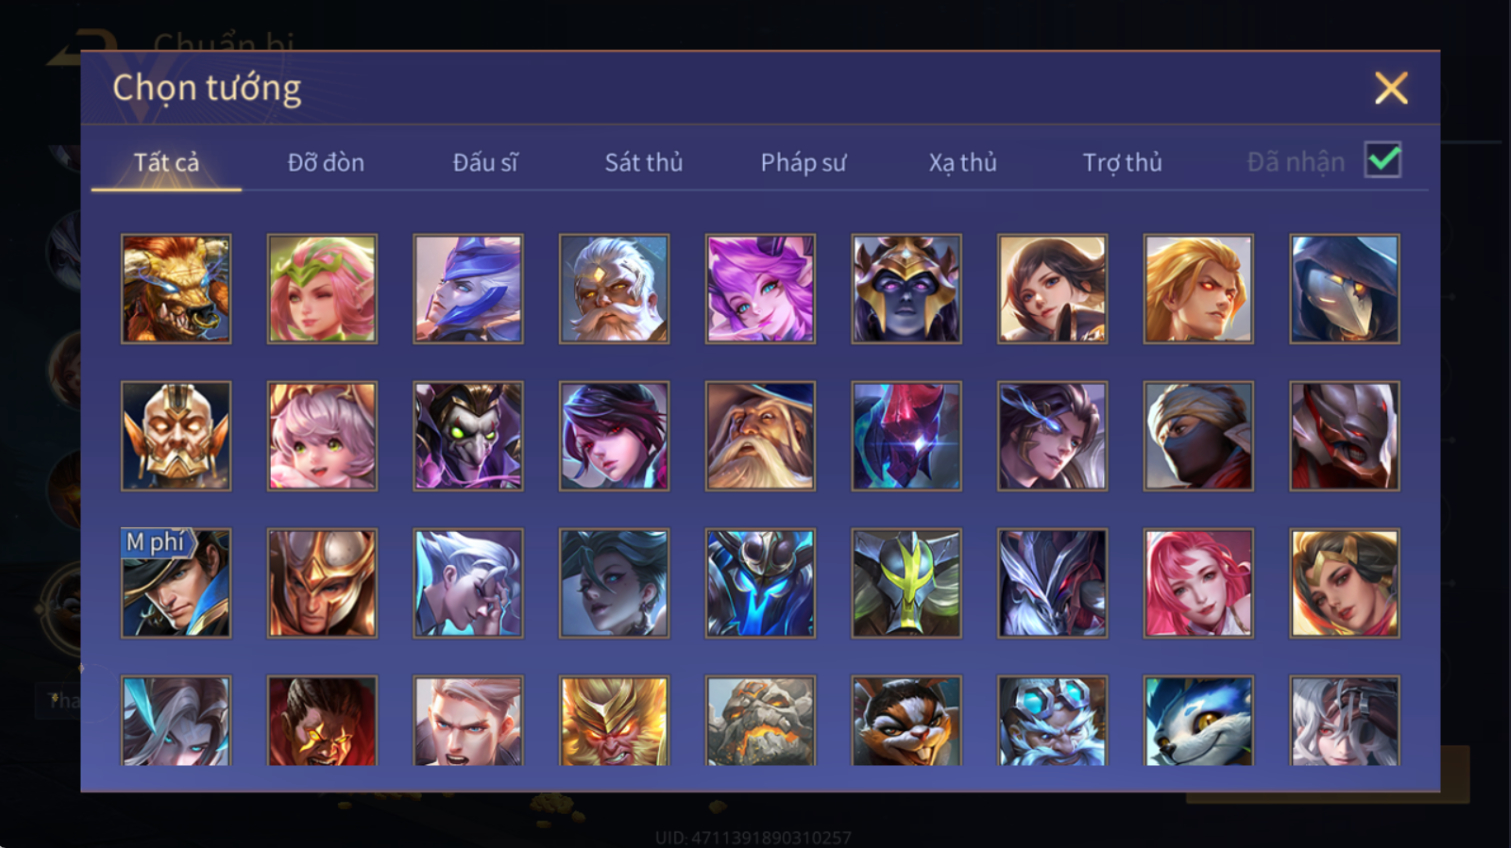Image resolution: width=1511 pixels, height=848 pixels.
Task: Choose the hooded plague-mask hero
Action: point(1344,289)
